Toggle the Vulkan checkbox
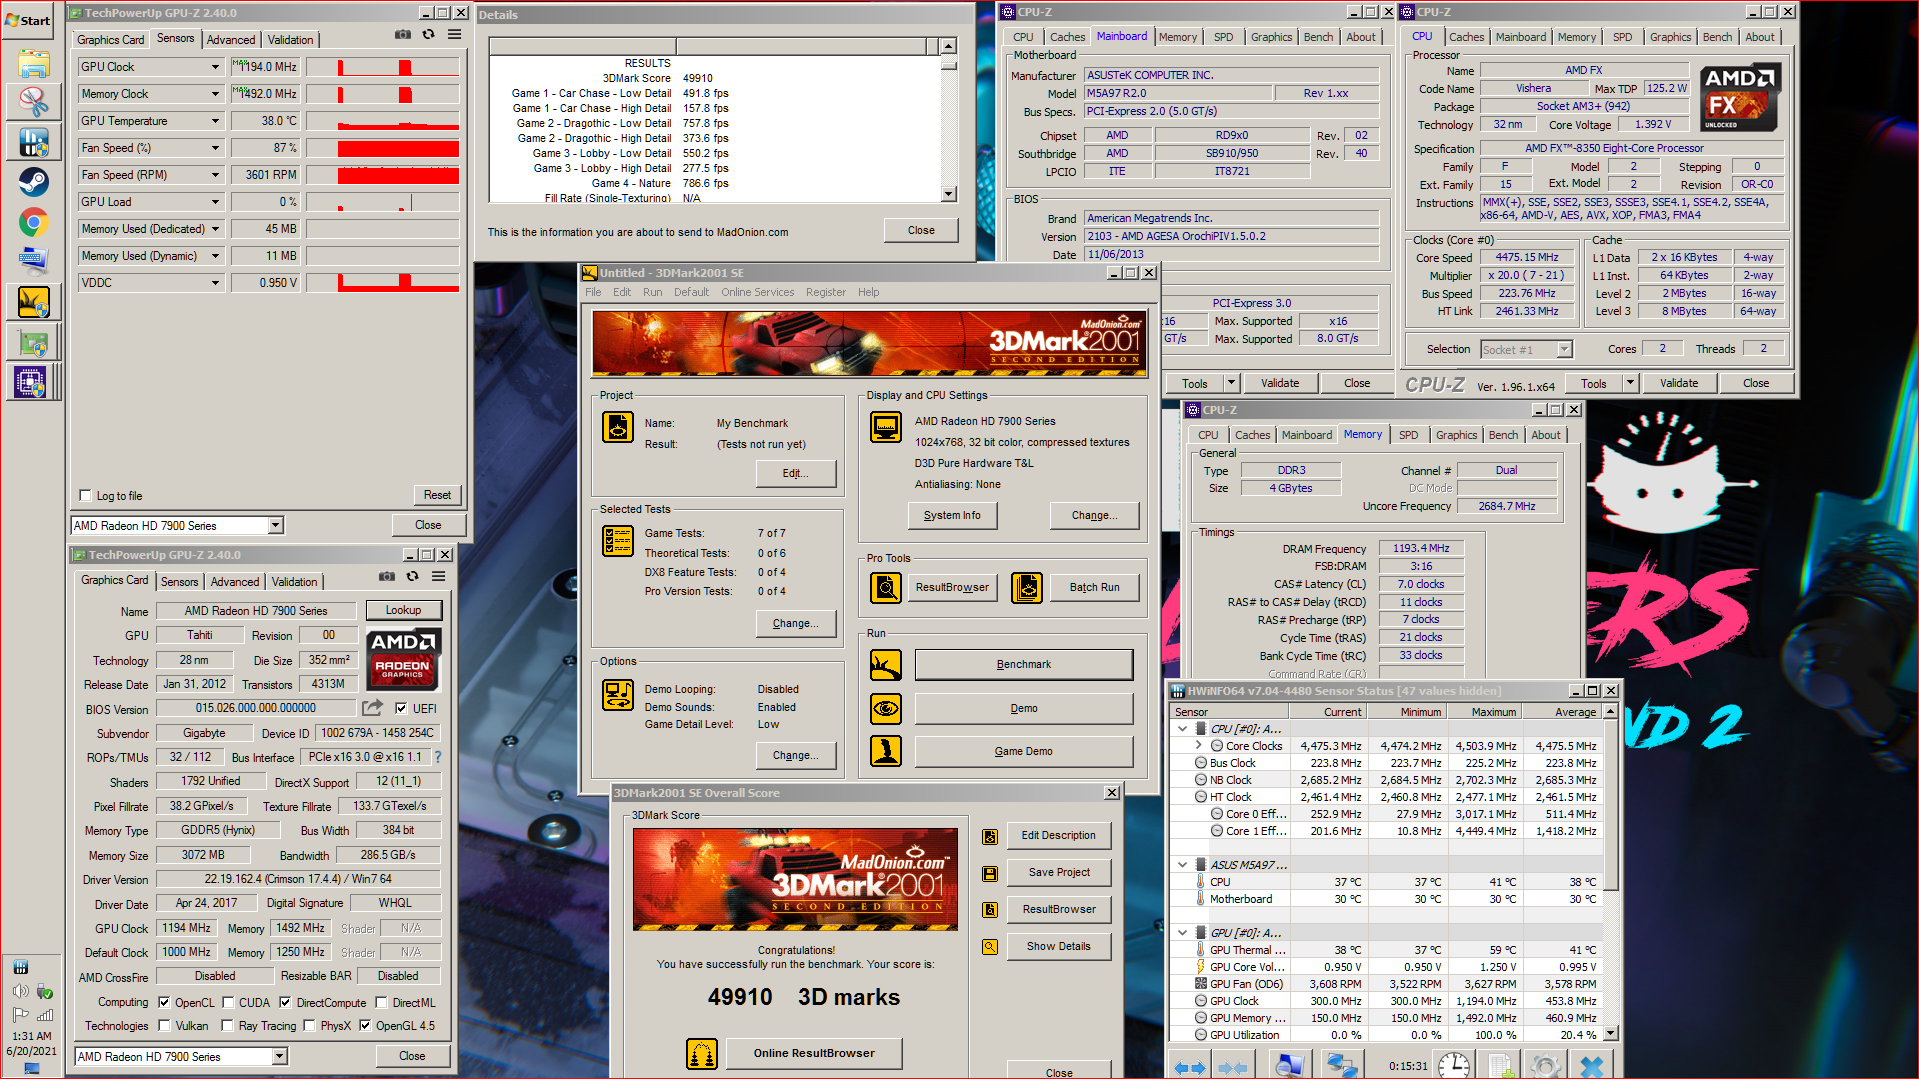Viewport: 1919px width, 1079px height. click(164, 1026)
